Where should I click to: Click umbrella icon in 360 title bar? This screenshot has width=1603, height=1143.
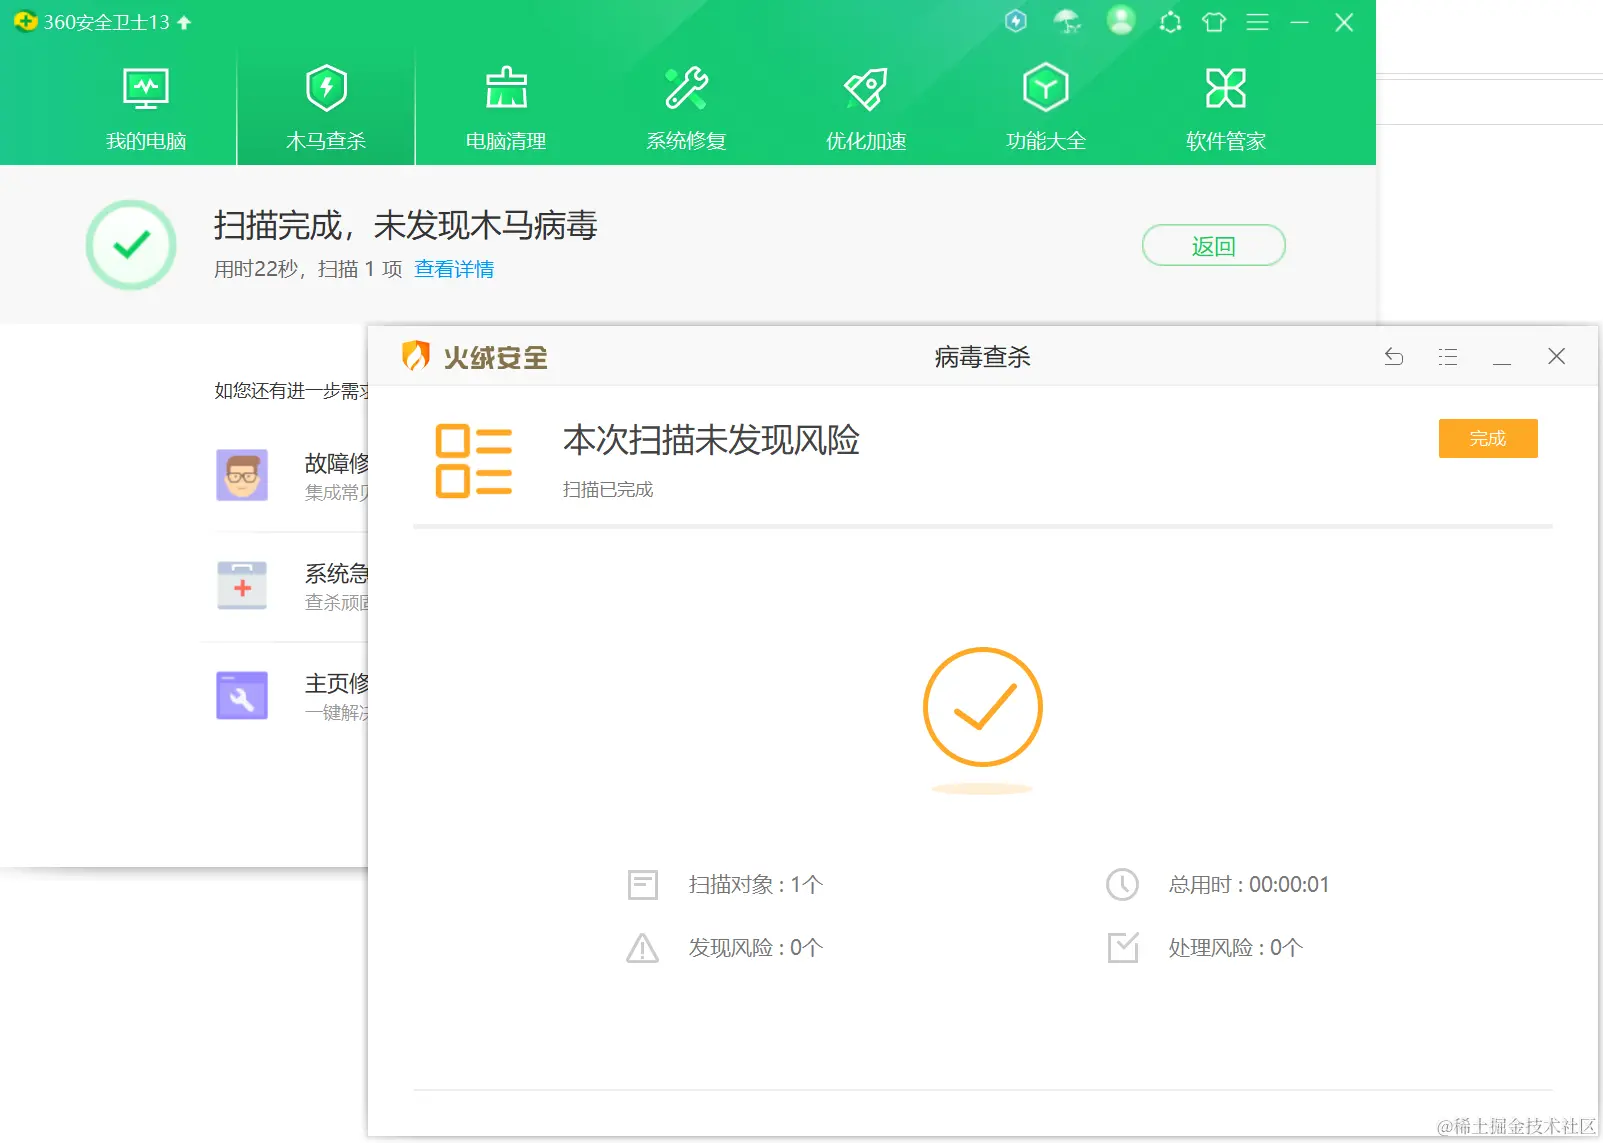[1068, 21]
